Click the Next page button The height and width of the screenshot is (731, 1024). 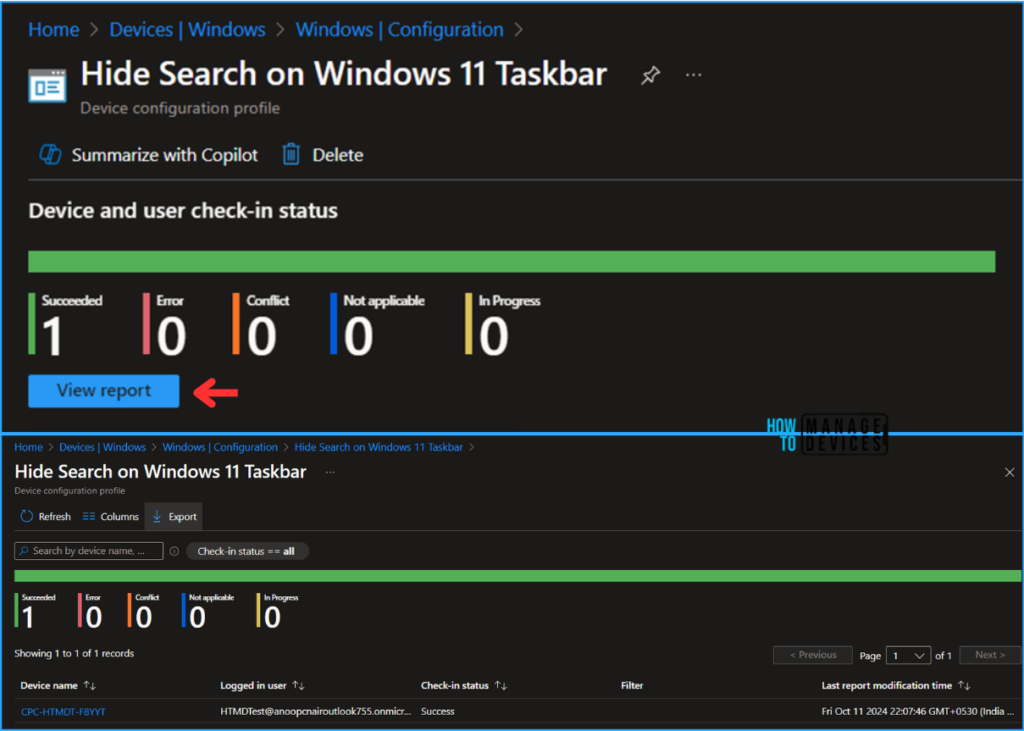990,655
